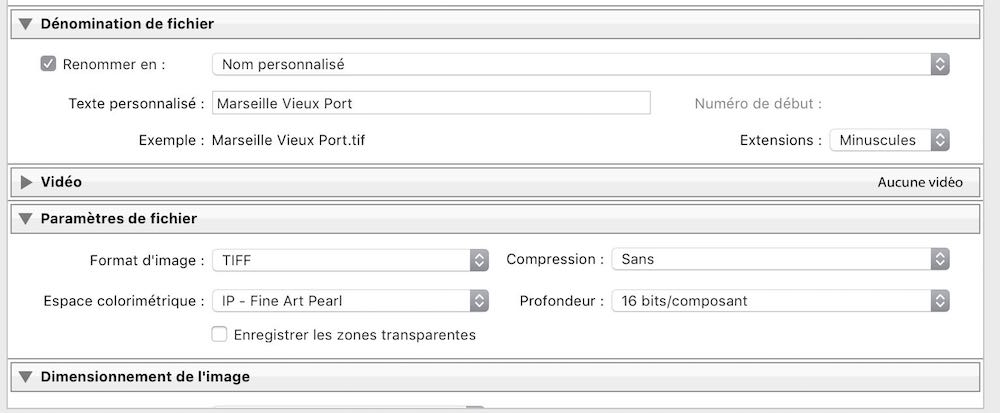Screen dimensions: 1000x413
Task: Click the Dimensionnement de l'image header title
Action: tap(145, 377)
